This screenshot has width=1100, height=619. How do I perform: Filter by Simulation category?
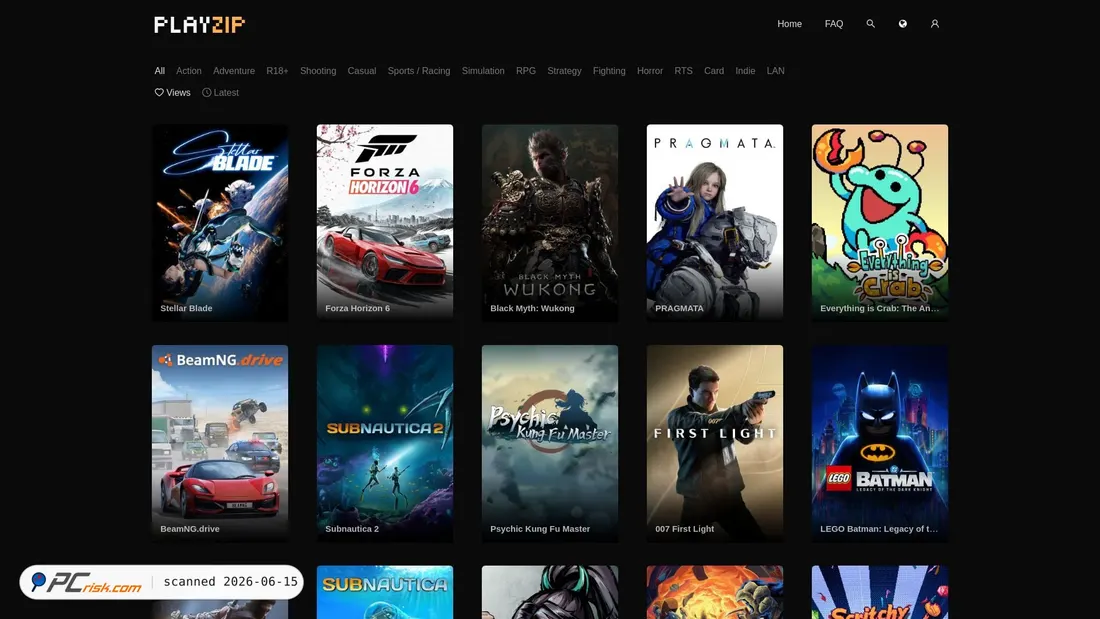tap(483, 71)
